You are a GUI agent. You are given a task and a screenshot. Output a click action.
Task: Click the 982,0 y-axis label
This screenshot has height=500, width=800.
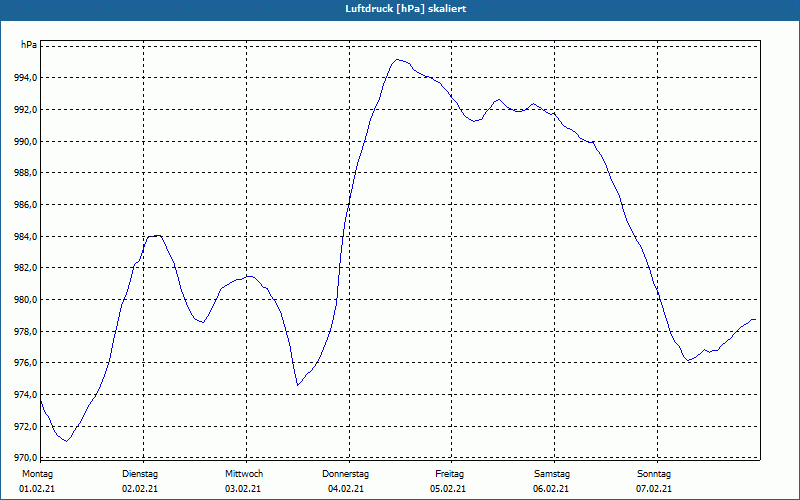pos(26,268)
